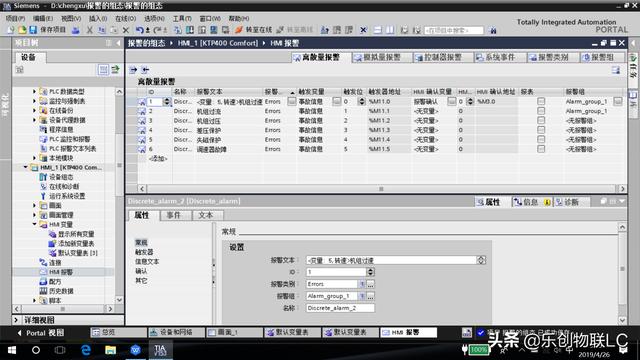Toggle report checkbox for alarm 机组过压
The height and width of the screenshot is (360, 640).
(x=541, y=120)
